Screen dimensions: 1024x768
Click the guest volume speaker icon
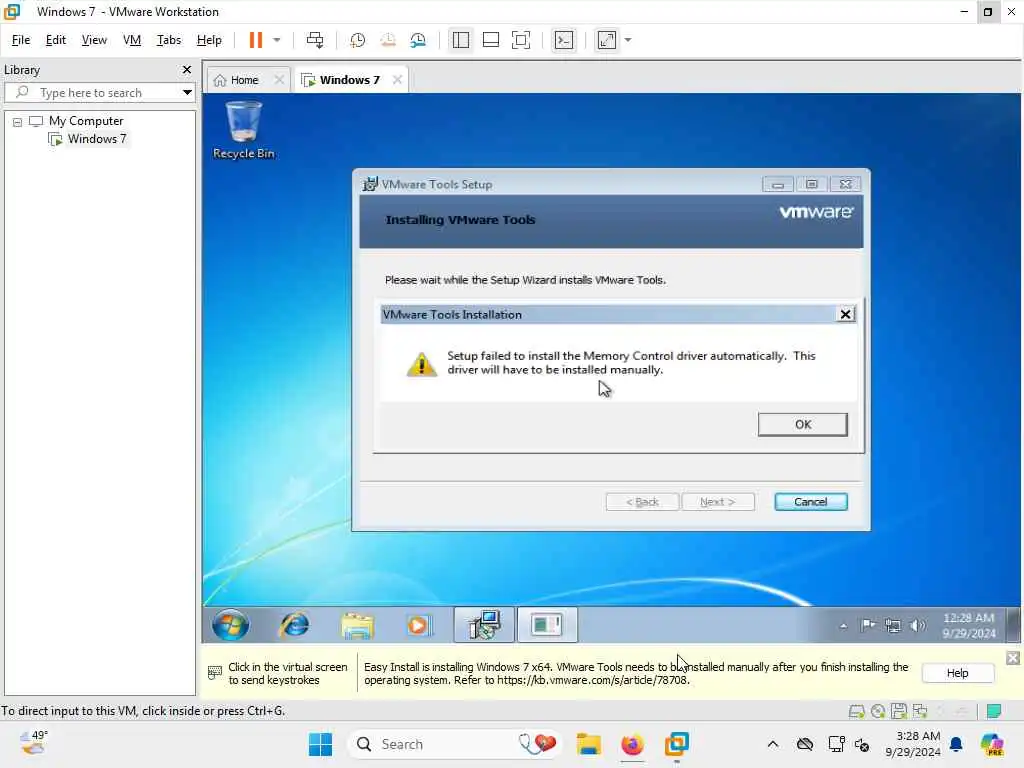pyautogui.click(x=918, y=626)
